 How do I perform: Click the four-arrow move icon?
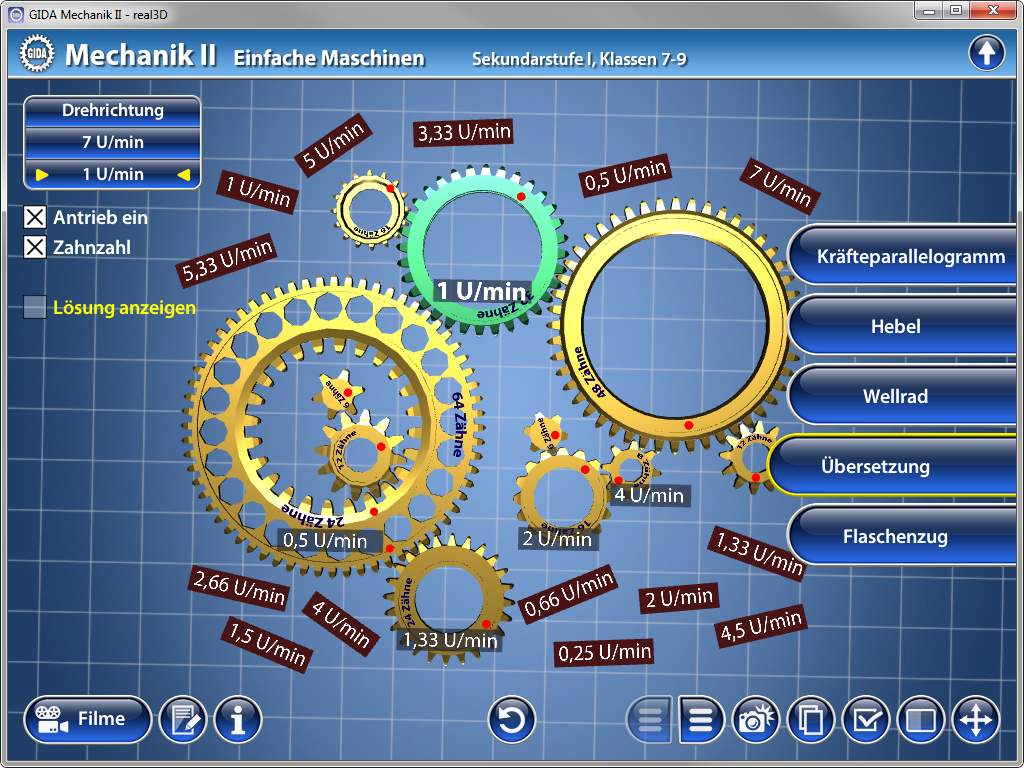coord(975,719)
